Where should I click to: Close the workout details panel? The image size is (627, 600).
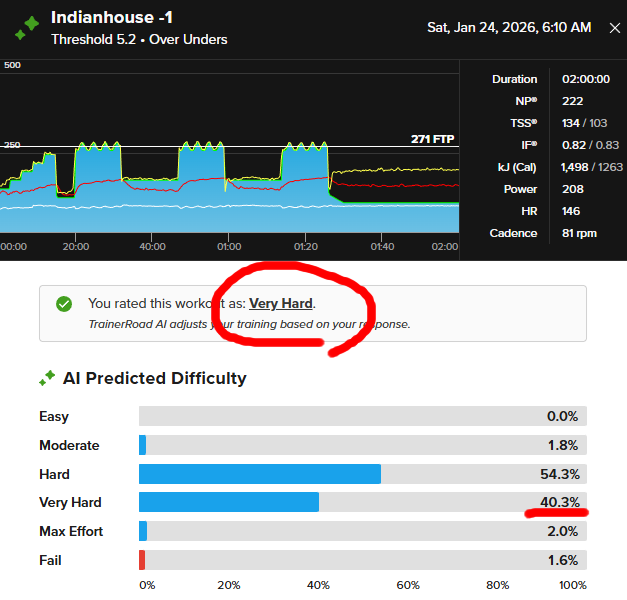point(614,28)
